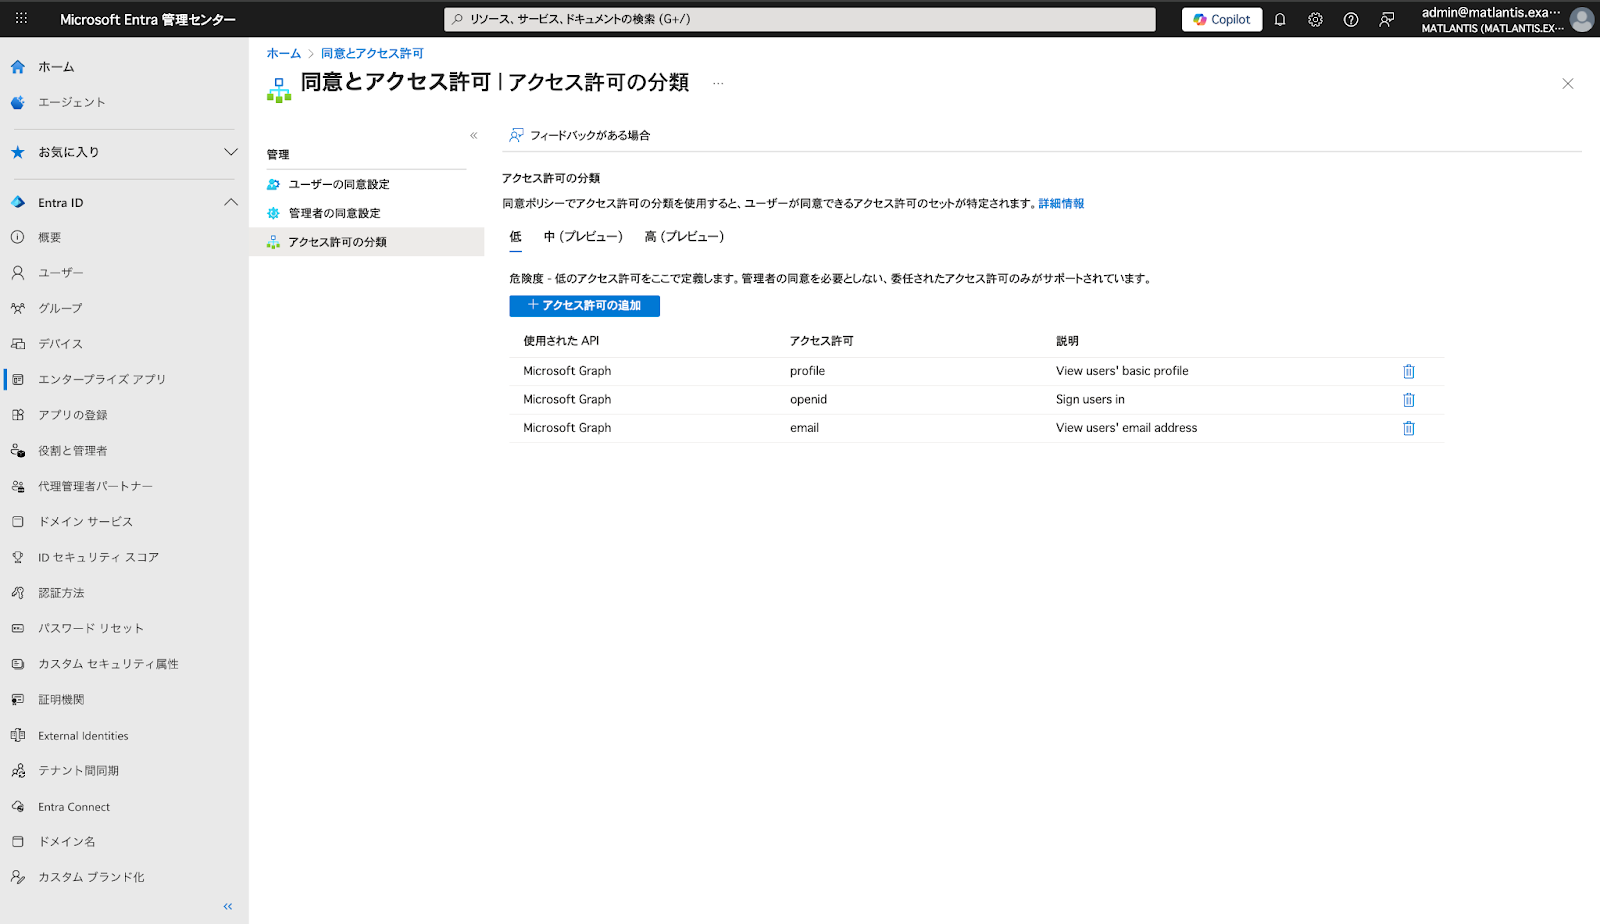The image size is (1600, 924).
Task: Open ユーザーの同意設定 in the menu
Action: coord(339,185)
